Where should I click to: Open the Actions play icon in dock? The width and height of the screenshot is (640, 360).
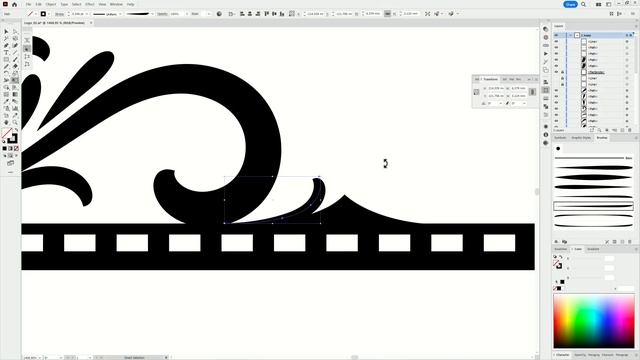point(546,53)
